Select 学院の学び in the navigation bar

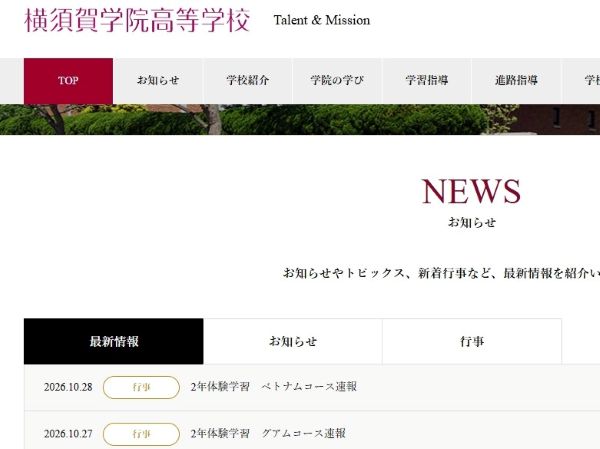pyautogui.click(x=337, y=81)
